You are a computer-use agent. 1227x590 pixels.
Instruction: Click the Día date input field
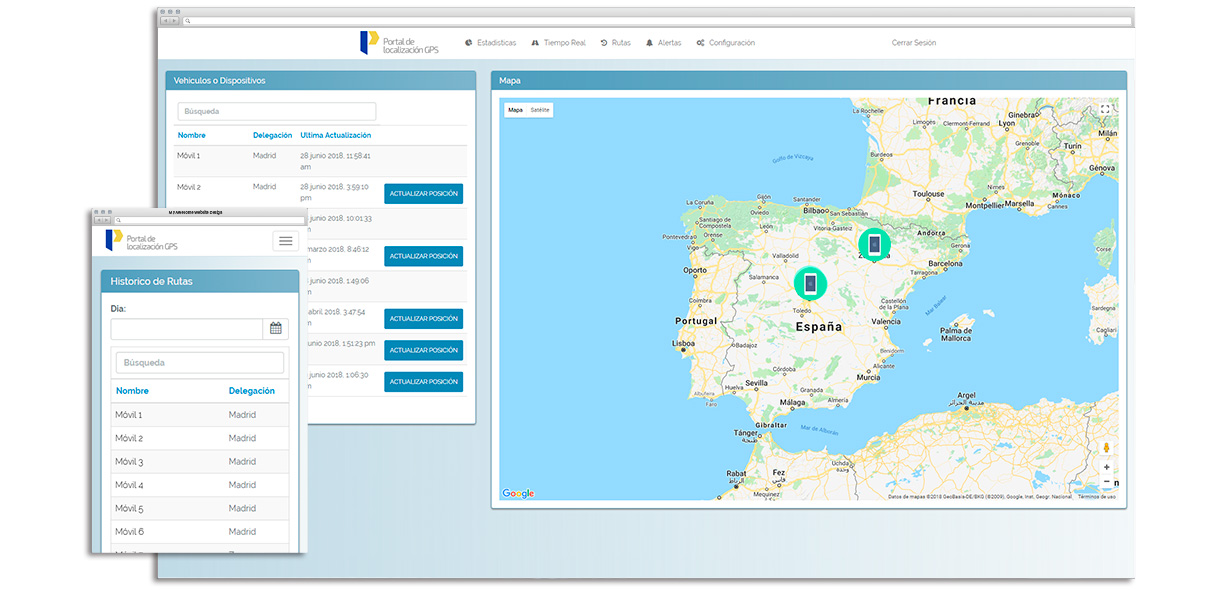coord(187,329)
